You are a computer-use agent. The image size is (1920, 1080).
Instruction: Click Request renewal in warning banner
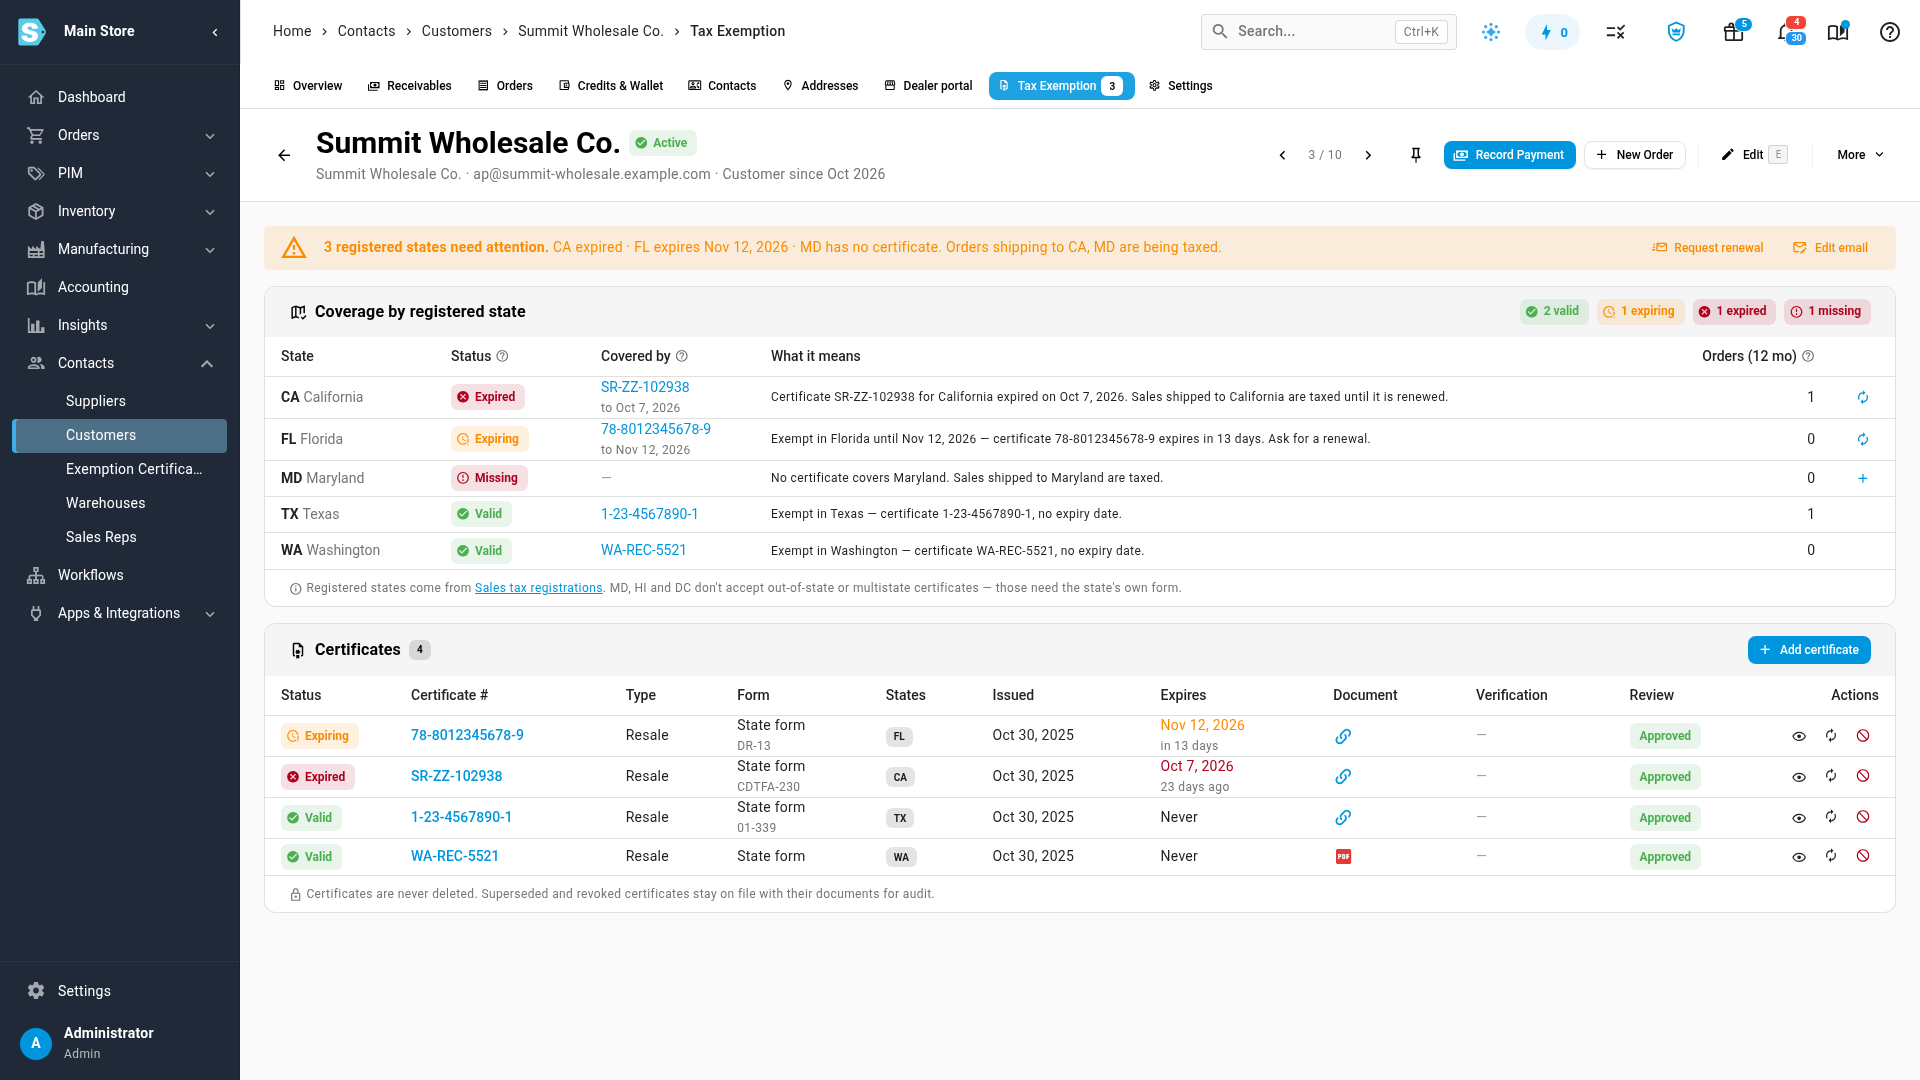click(1707, 248)
